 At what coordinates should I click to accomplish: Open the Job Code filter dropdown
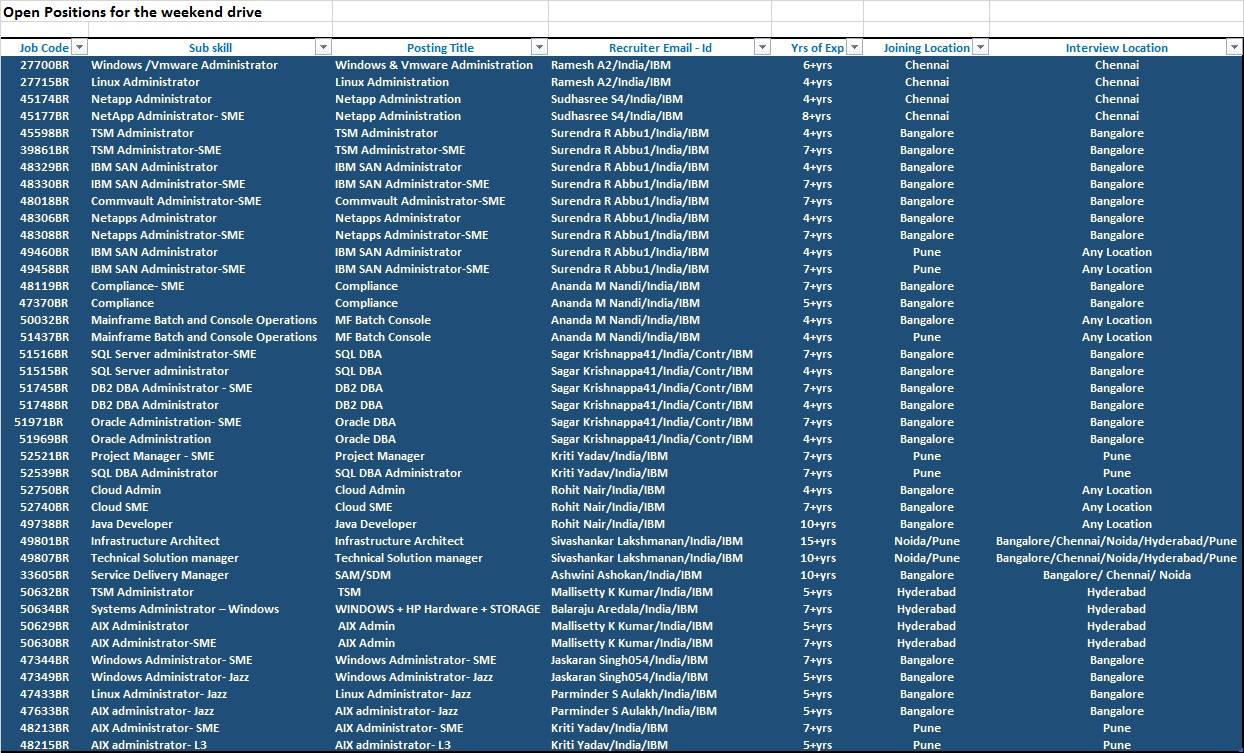tap(80, 47)
